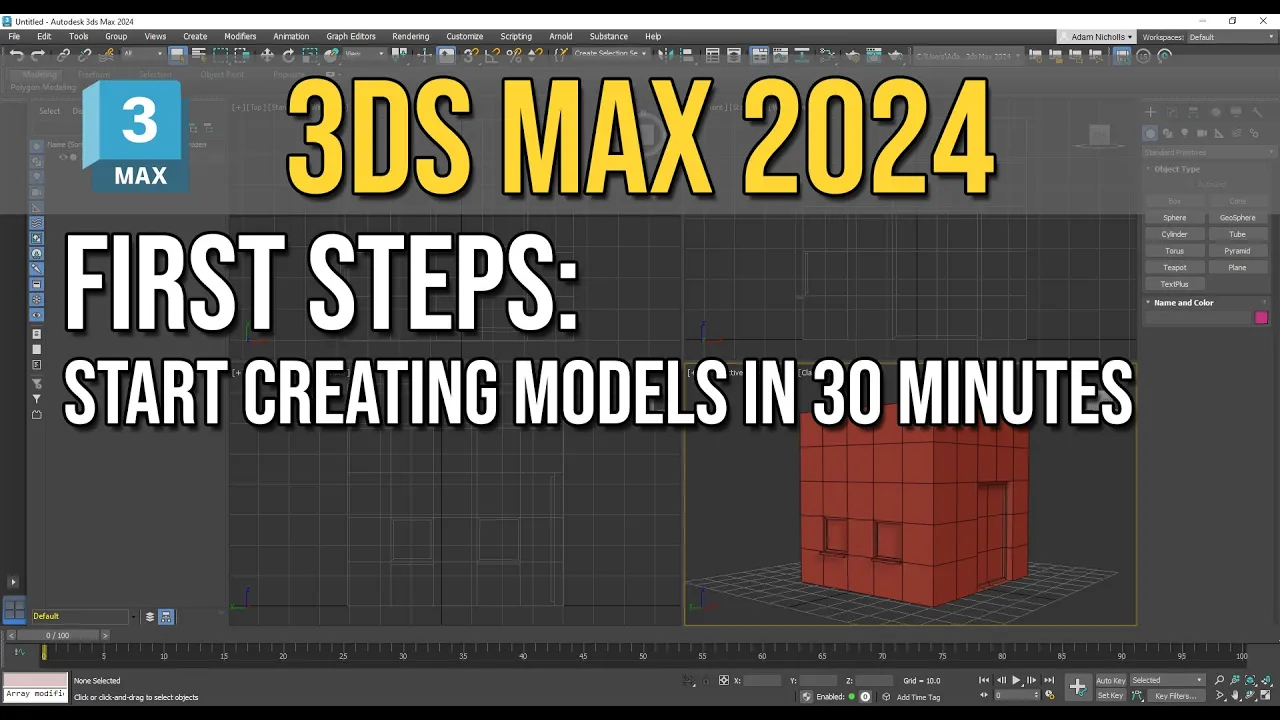The width and height of the screenshot is (1280, 720).
Task: Go to the end frame
Action: [x=1049, y=680]
